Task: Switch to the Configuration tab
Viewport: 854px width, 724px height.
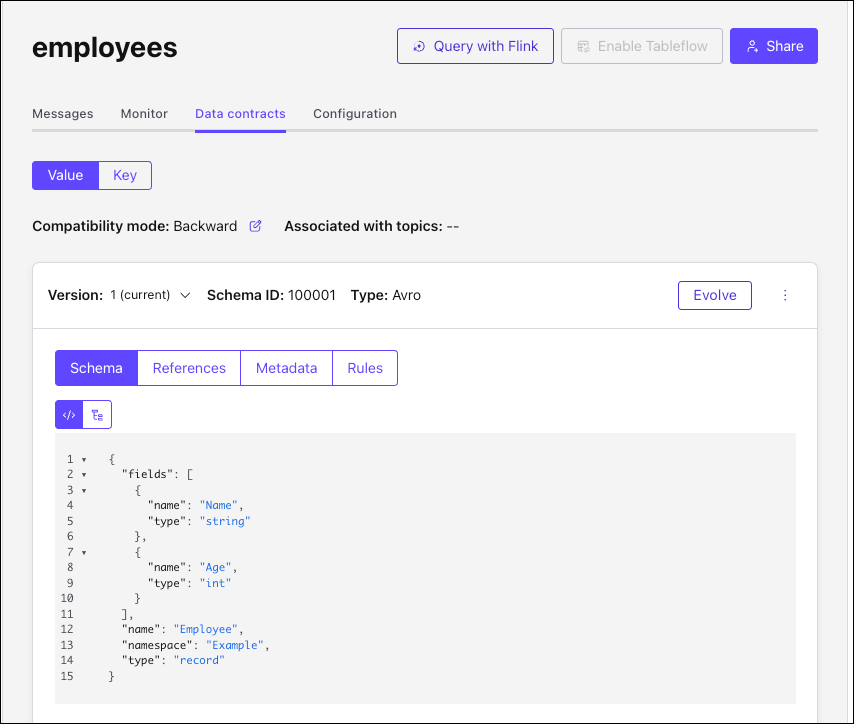Action: (355, 113)
